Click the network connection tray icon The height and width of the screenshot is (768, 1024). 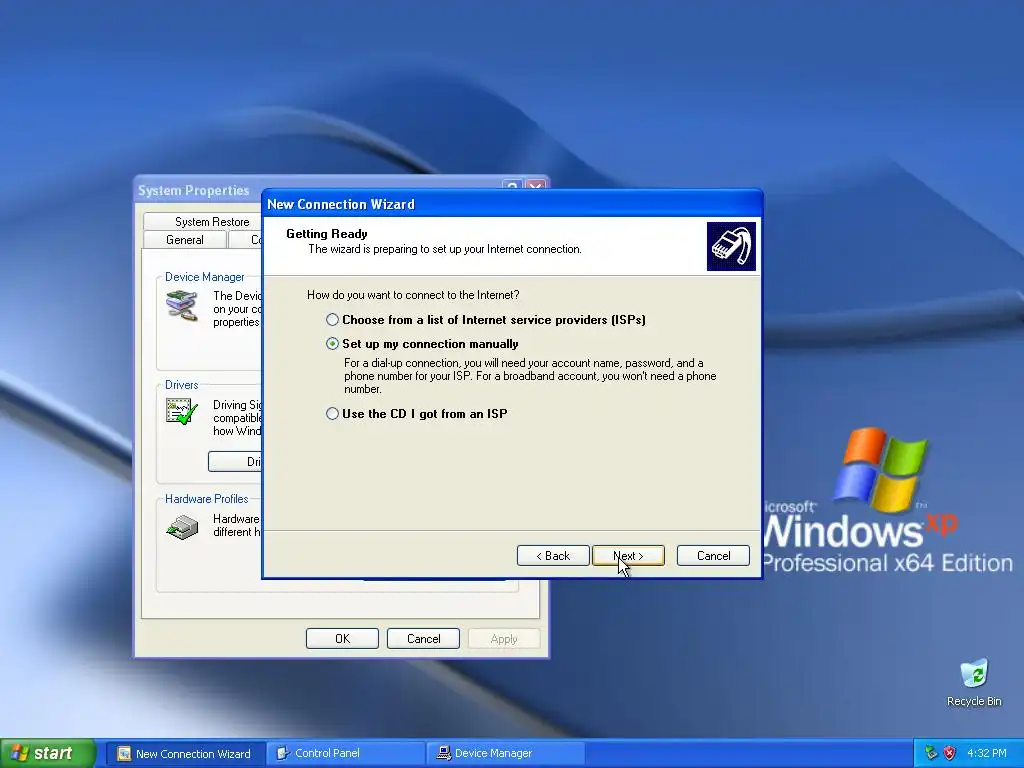[x=931, y=754]
